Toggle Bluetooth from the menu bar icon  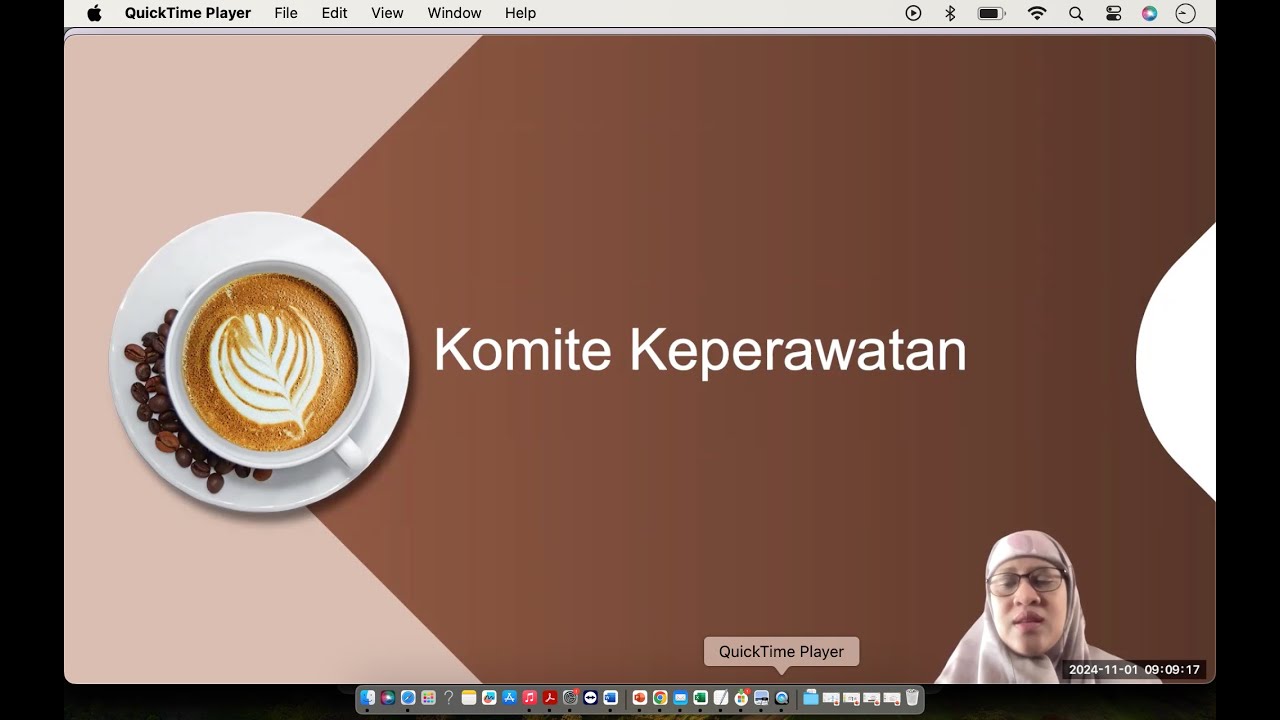pos(950,13)
